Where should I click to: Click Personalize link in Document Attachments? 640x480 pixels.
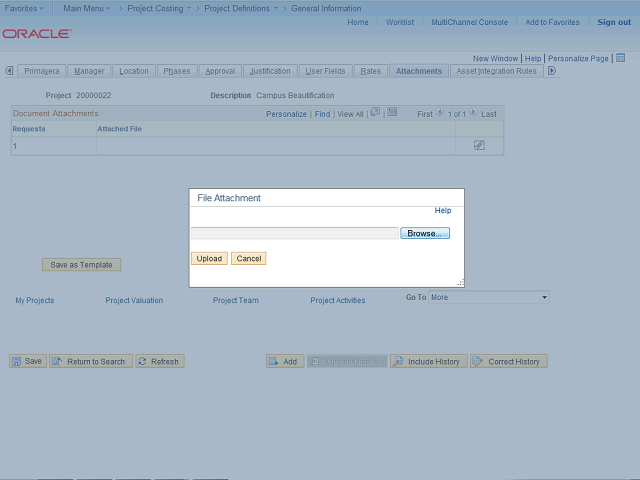[x=286, y=114]
